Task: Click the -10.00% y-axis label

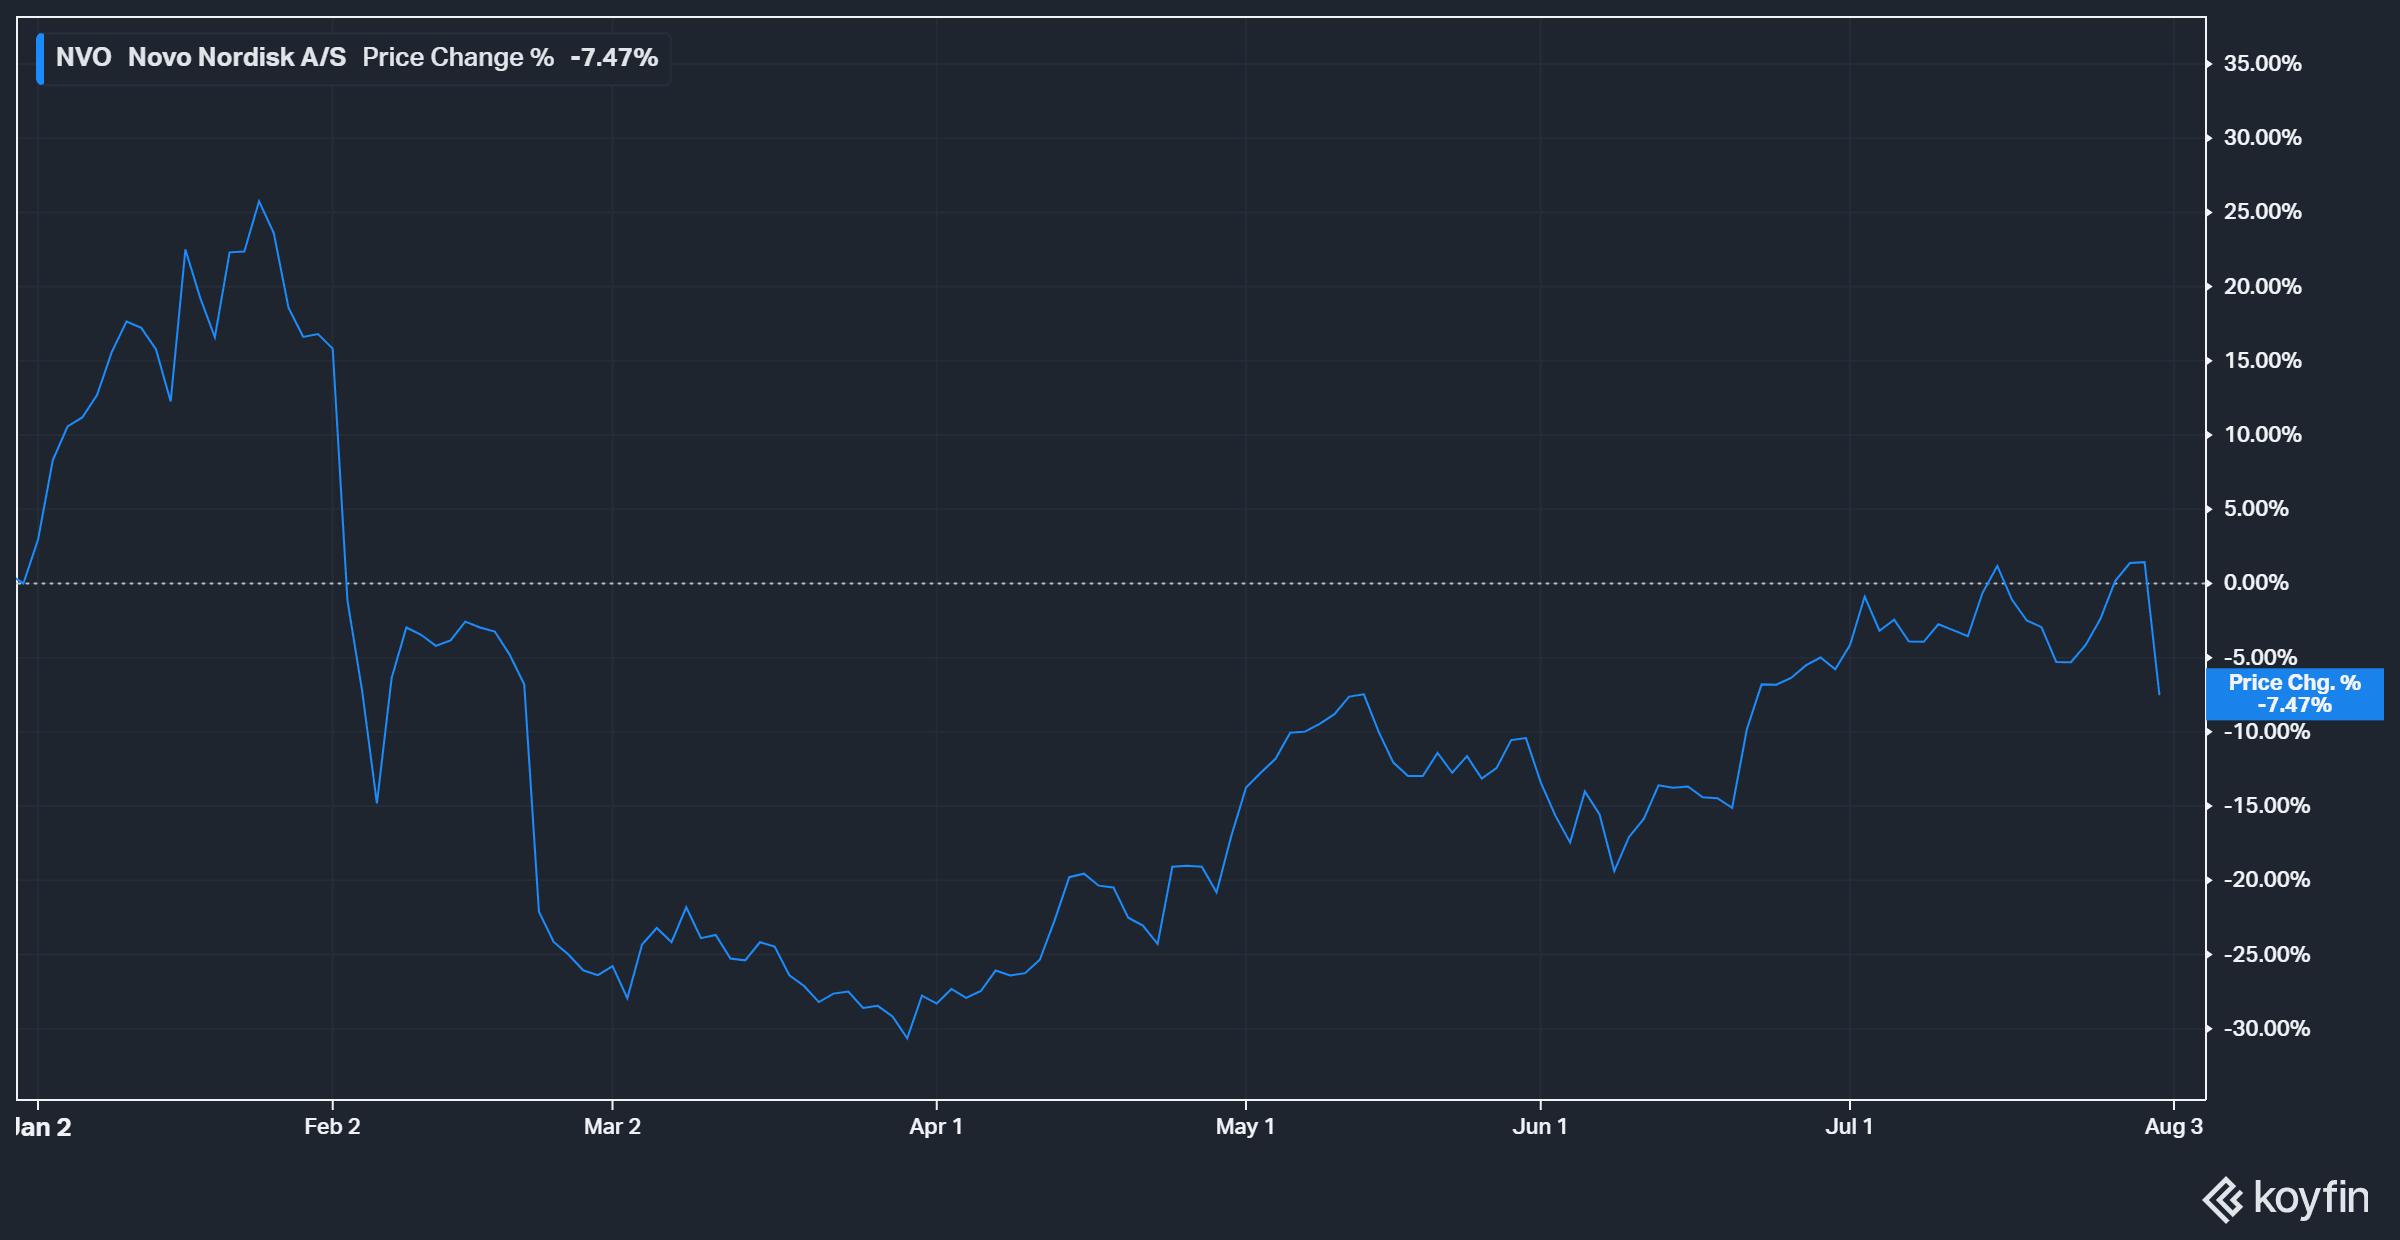Action: coord(2267,732)
